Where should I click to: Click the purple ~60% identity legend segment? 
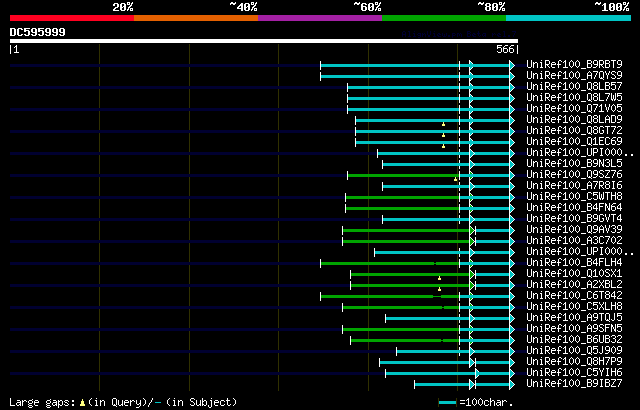tap(320, 18)
